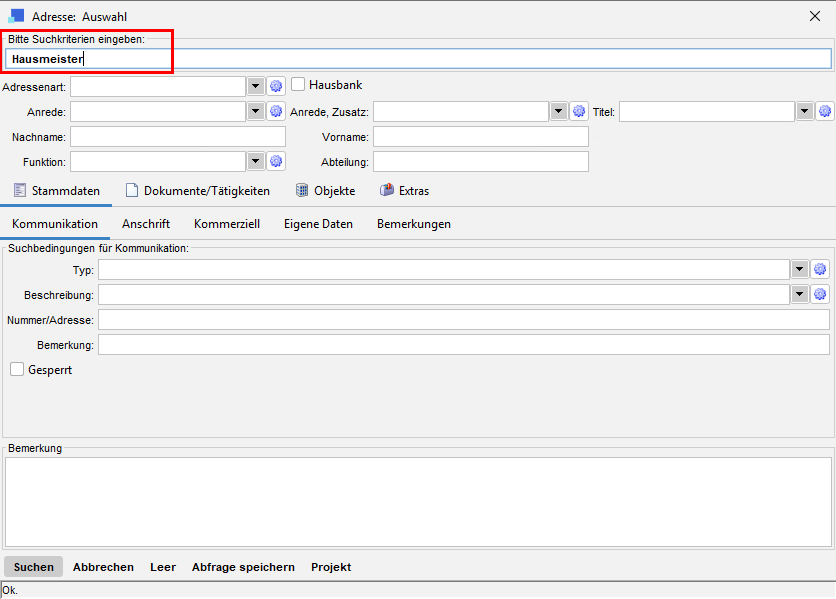The height and width of the screenshot is (599, 836).
Task: Toggle the Gesperrt checkbox
Action: (x=17, y=370)
